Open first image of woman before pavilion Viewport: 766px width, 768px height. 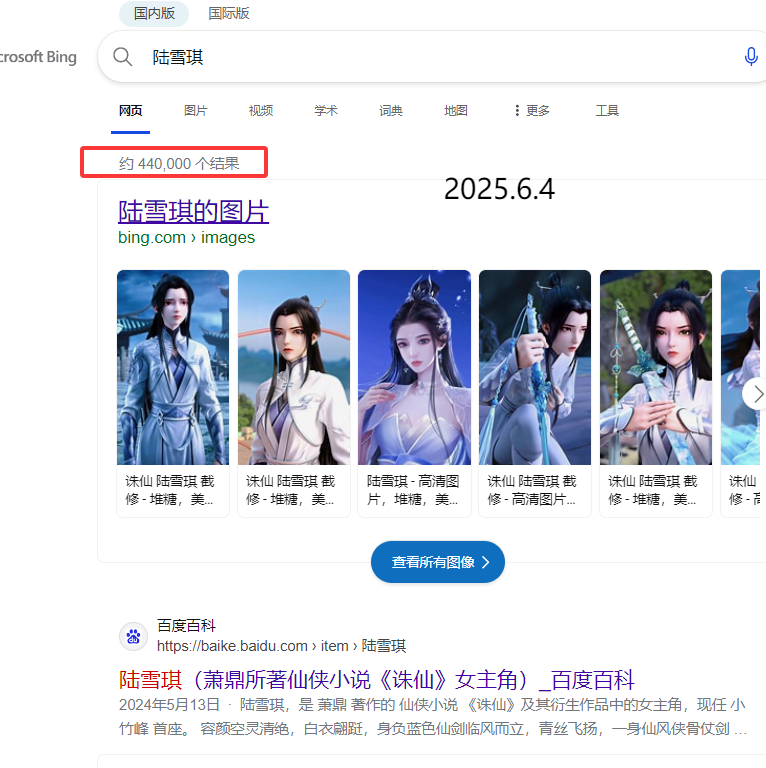pos(173,367)
